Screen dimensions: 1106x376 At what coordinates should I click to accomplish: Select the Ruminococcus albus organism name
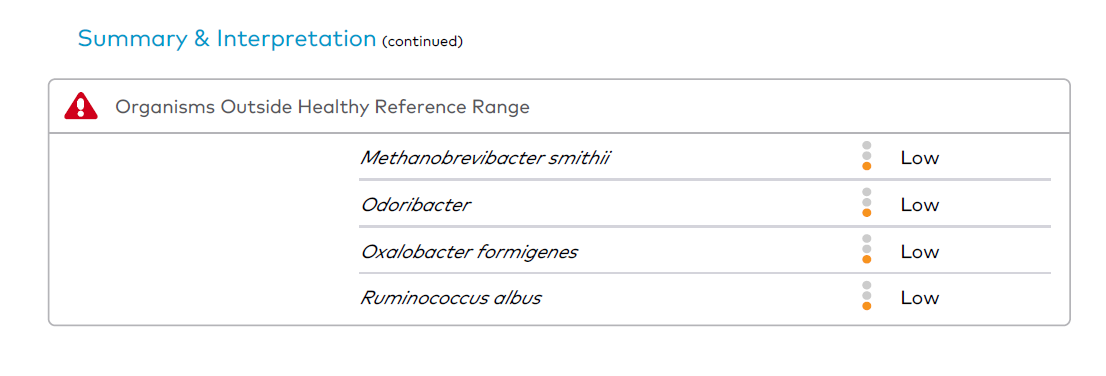[x=451, y=298]
